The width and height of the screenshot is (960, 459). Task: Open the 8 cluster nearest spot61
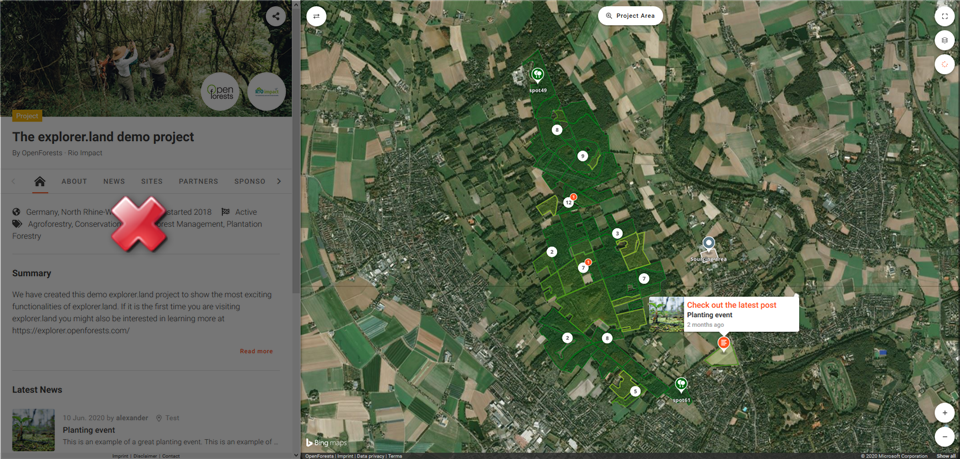(x=607, y=338)
